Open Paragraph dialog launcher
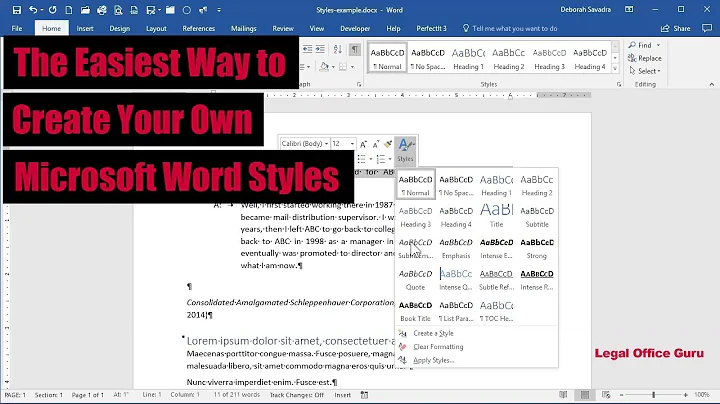Image resolution: width=720 pixels, height=404 pixels. tap(359, 84)
